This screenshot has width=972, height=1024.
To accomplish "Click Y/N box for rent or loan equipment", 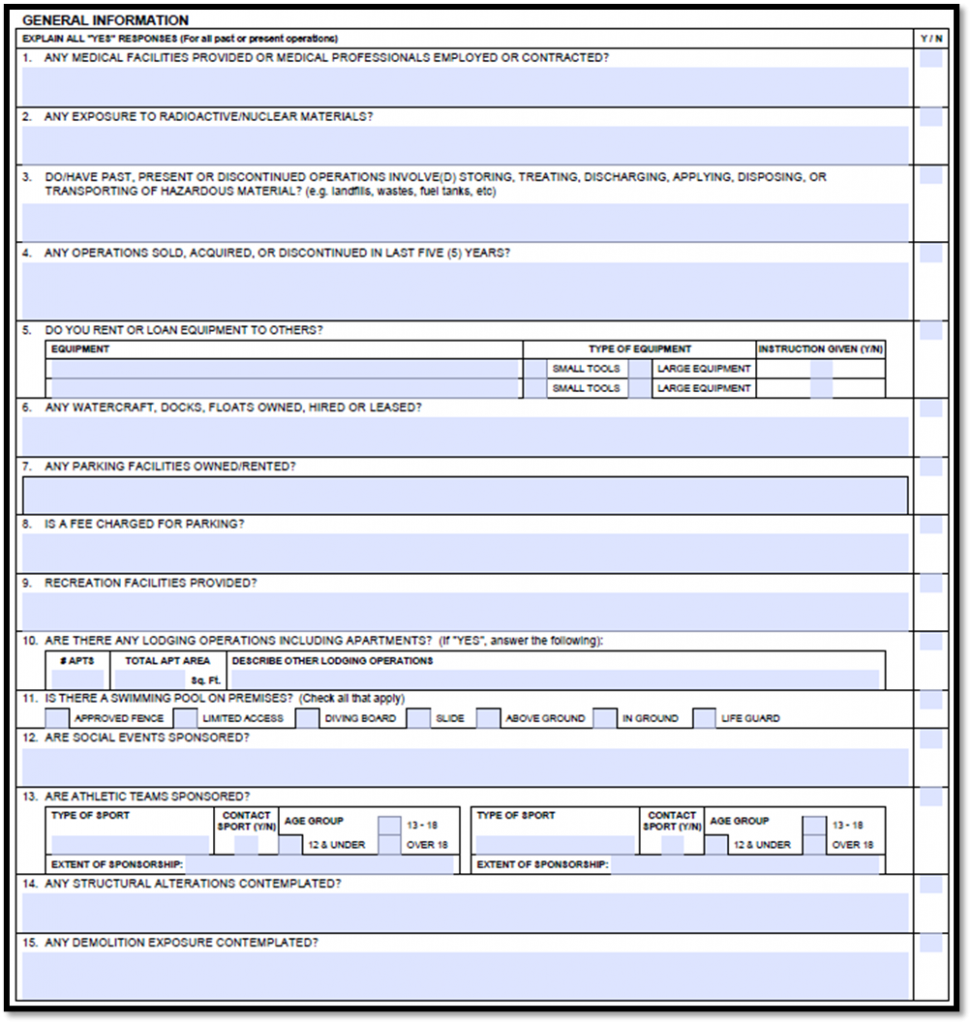I will pos(931,331).
